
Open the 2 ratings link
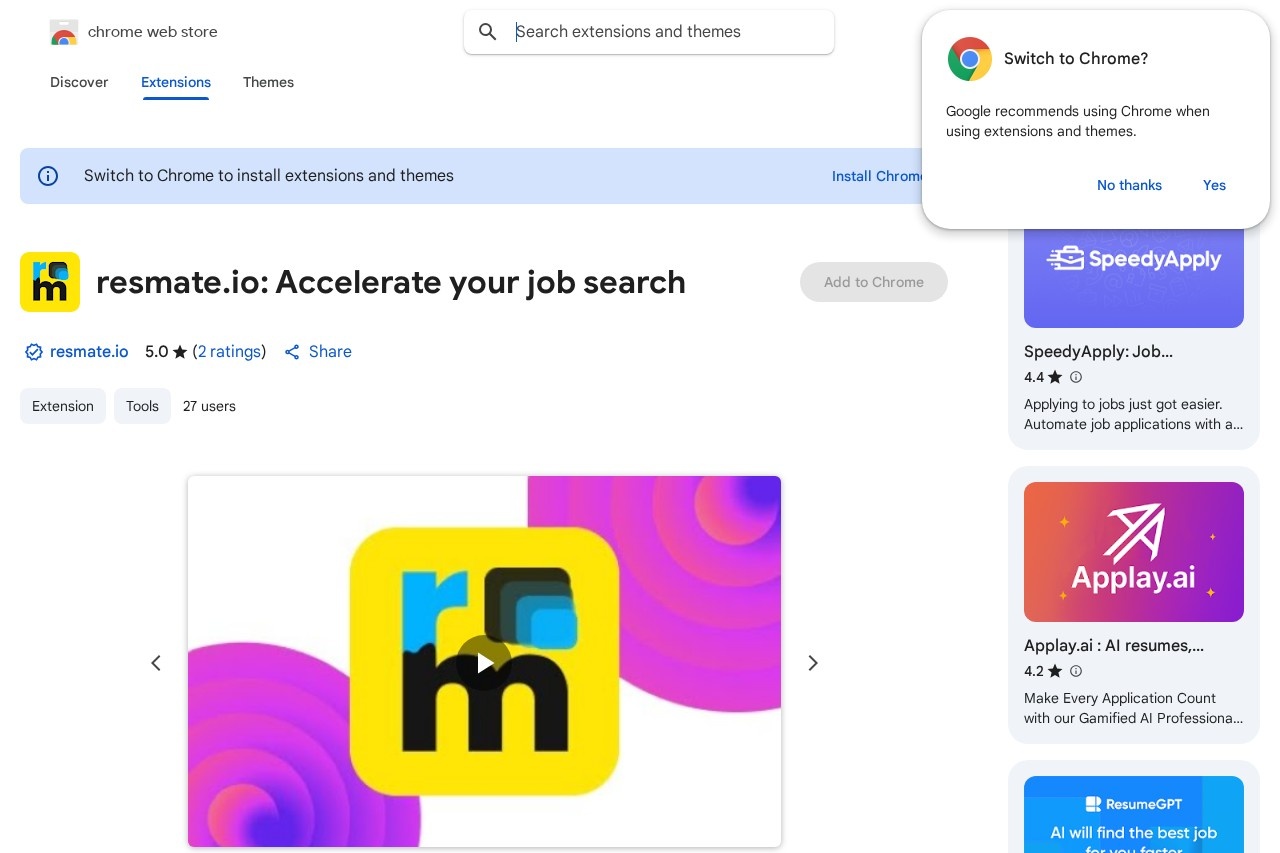pos(230,352)
